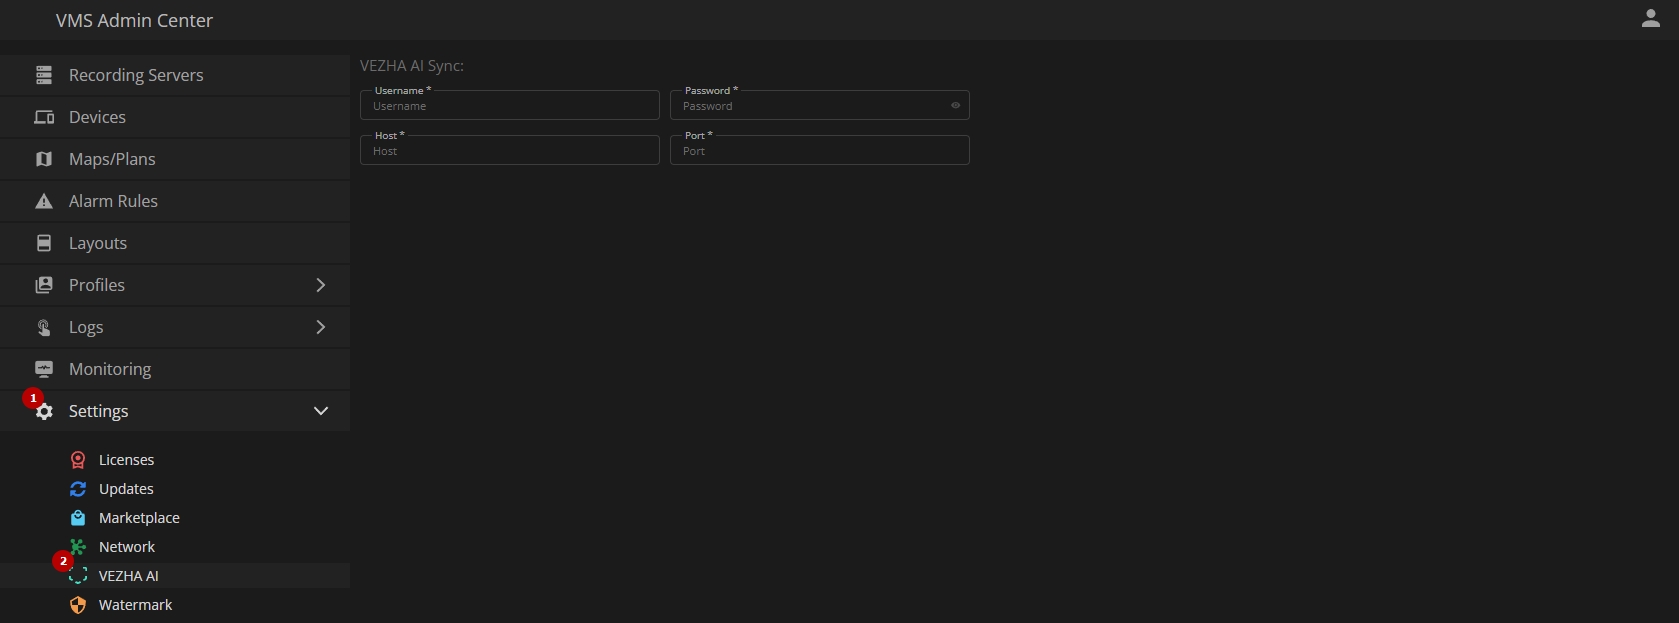Click the Settings label in sidebar
Viewport: 1679px width, 623px height.
tap(98, 411)
